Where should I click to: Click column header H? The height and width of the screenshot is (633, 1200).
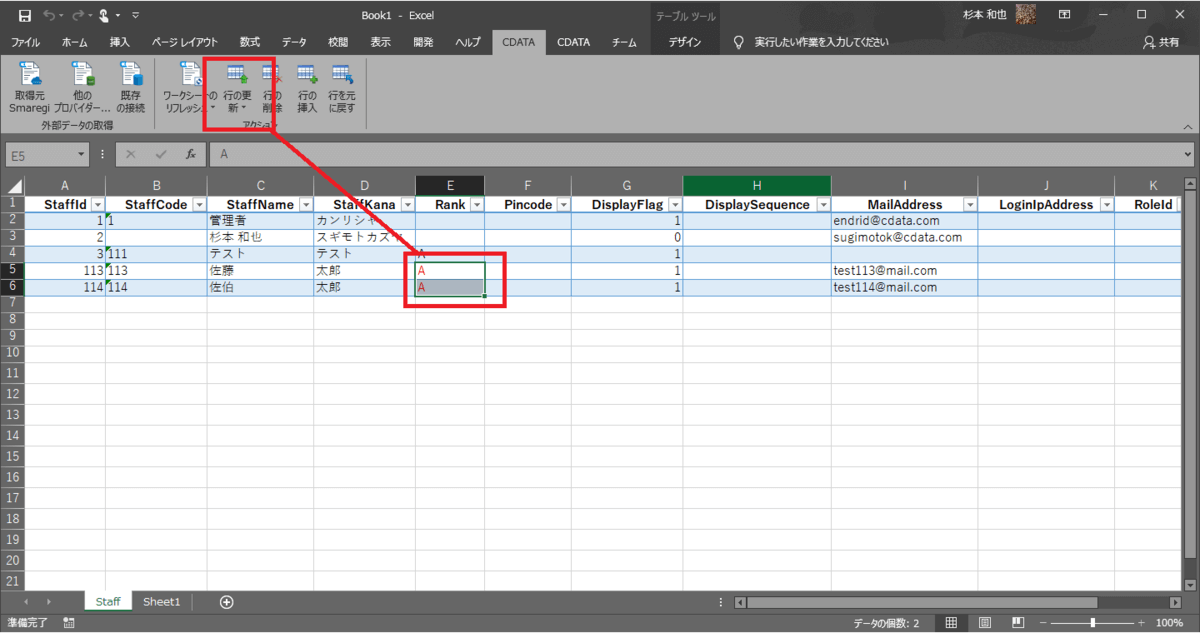click(x=757, y=185)
